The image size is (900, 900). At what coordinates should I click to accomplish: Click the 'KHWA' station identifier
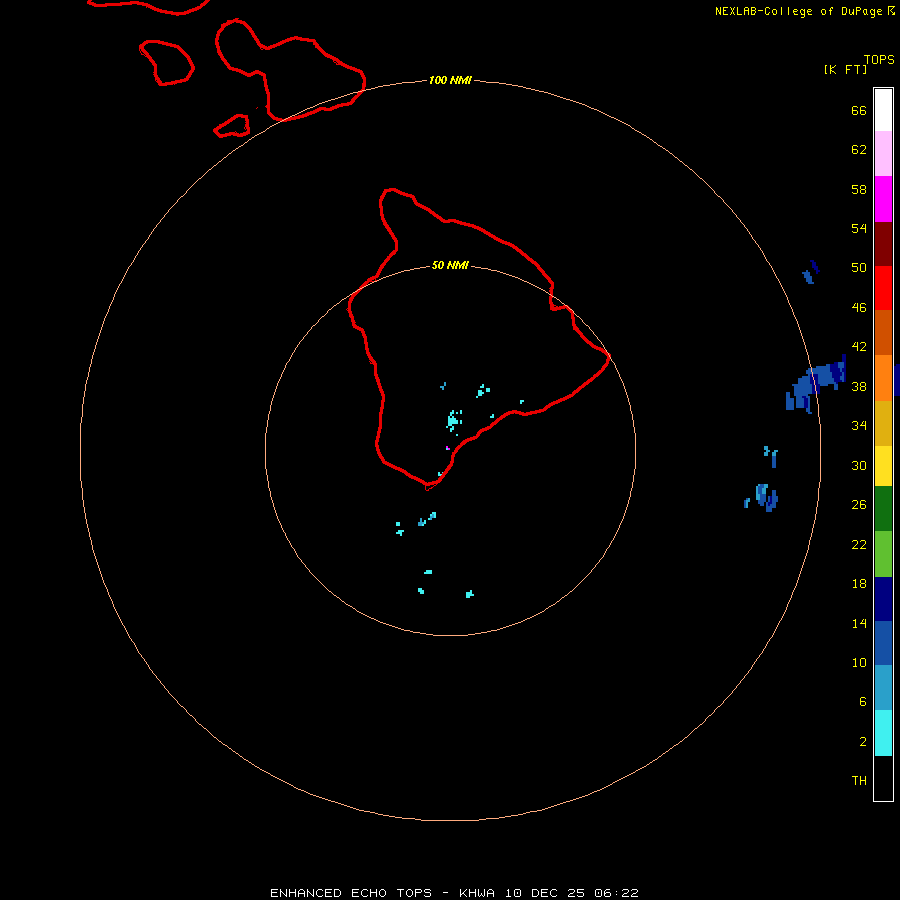[476, 893]
